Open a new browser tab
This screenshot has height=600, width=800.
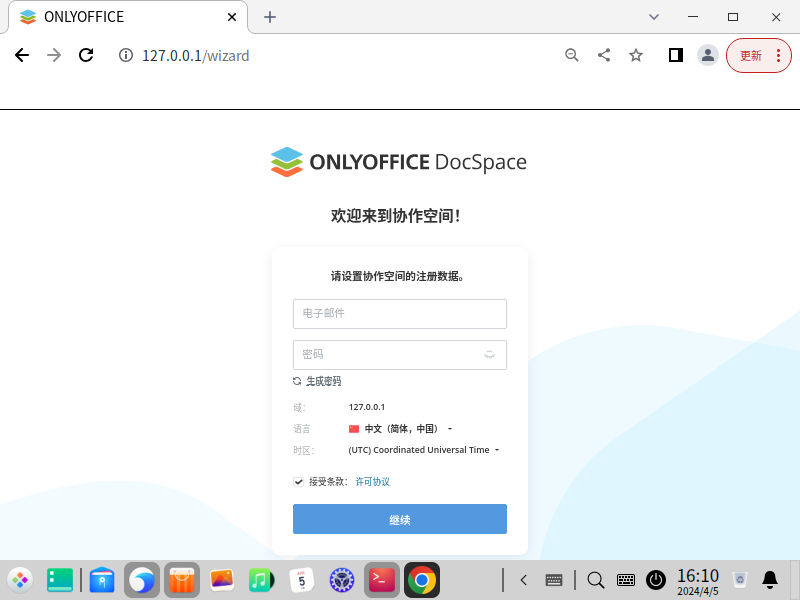point(270,17)
